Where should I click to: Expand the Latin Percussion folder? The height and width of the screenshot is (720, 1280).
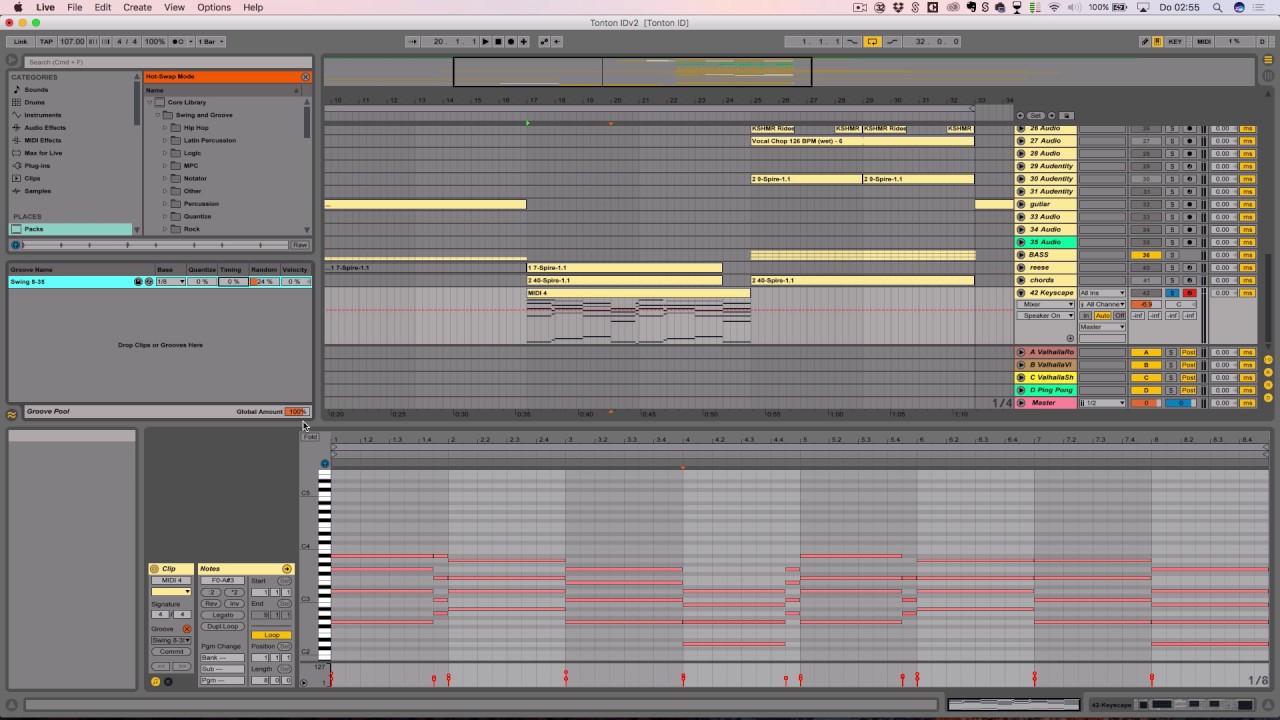pyautogui.click(x=166, y=141)
